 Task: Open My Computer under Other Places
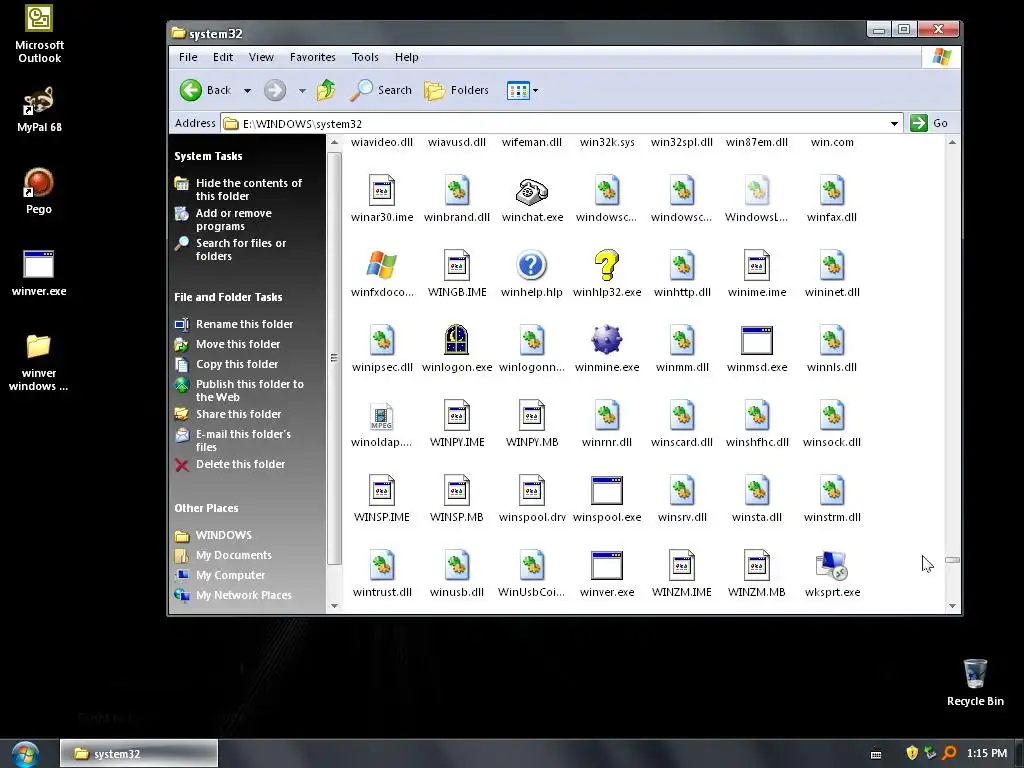(x=231, y=575)
